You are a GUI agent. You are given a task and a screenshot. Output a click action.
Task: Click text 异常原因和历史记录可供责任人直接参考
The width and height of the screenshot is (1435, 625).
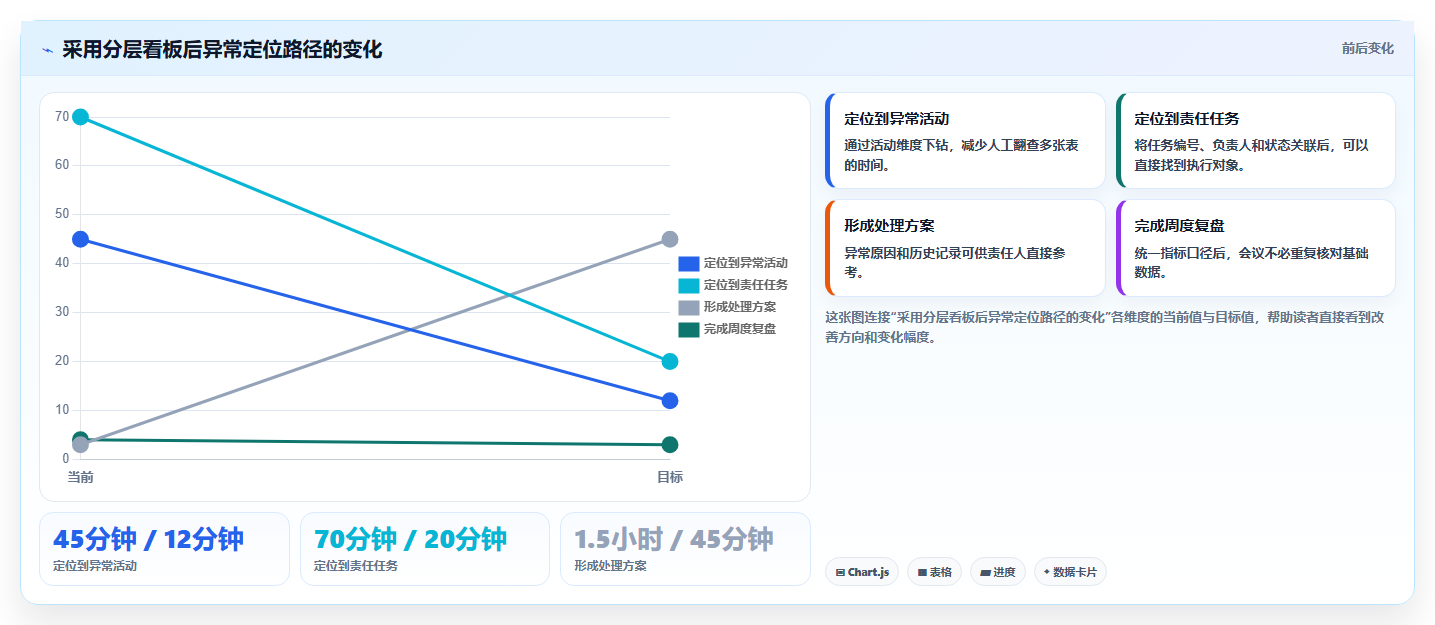coord(955,262)
